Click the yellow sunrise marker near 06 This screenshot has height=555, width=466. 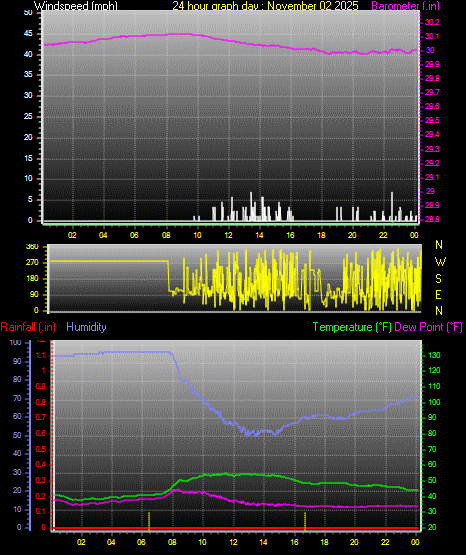pos(149,522)
